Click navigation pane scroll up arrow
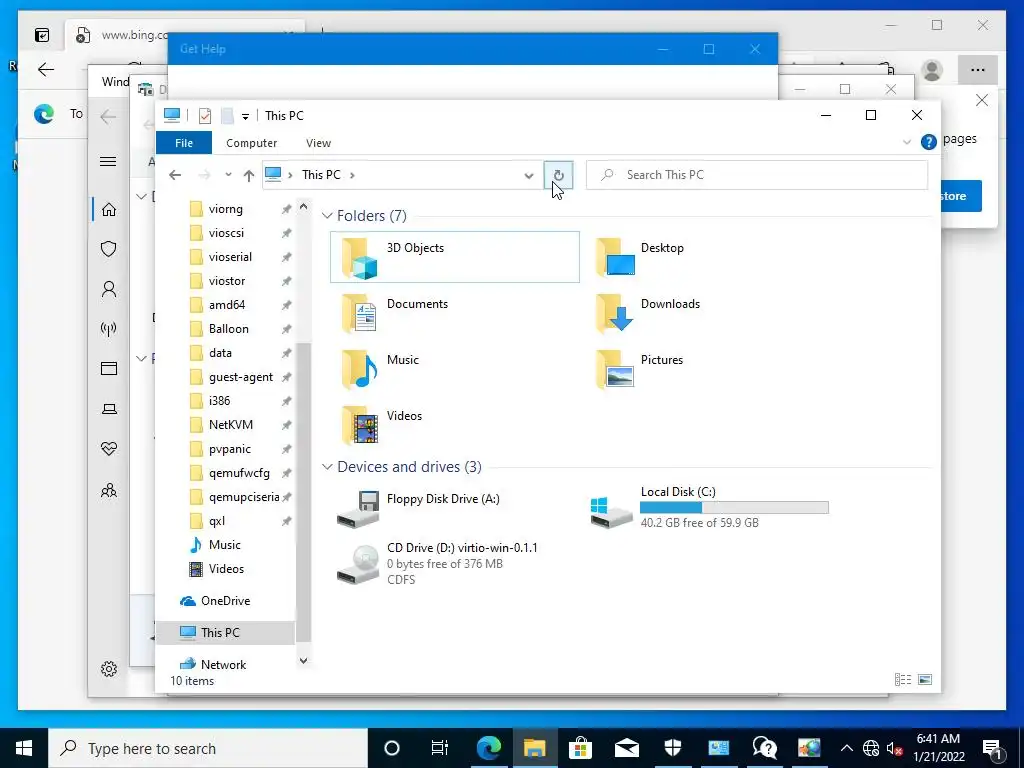Image resolution: width=1024 pixels, height=768 pixels. click(303, 206)
